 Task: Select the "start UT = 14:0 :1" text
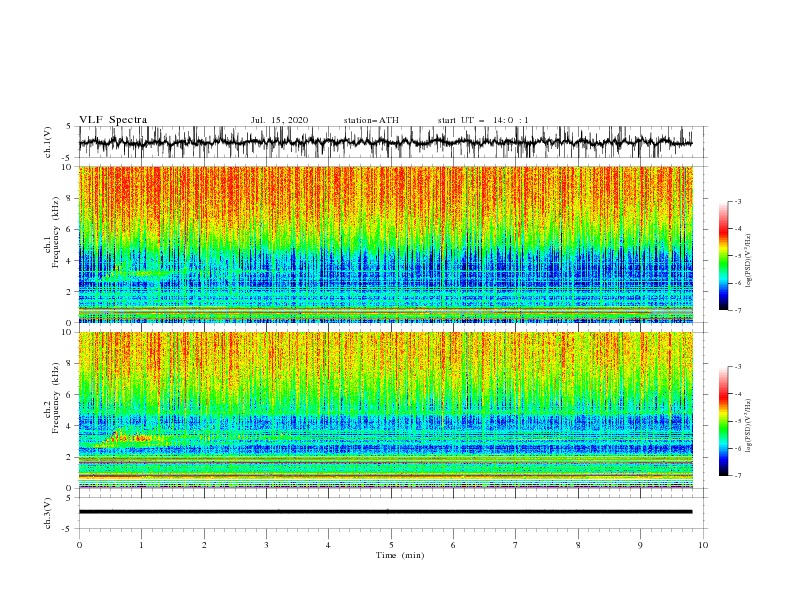click(x=483, y=120)
